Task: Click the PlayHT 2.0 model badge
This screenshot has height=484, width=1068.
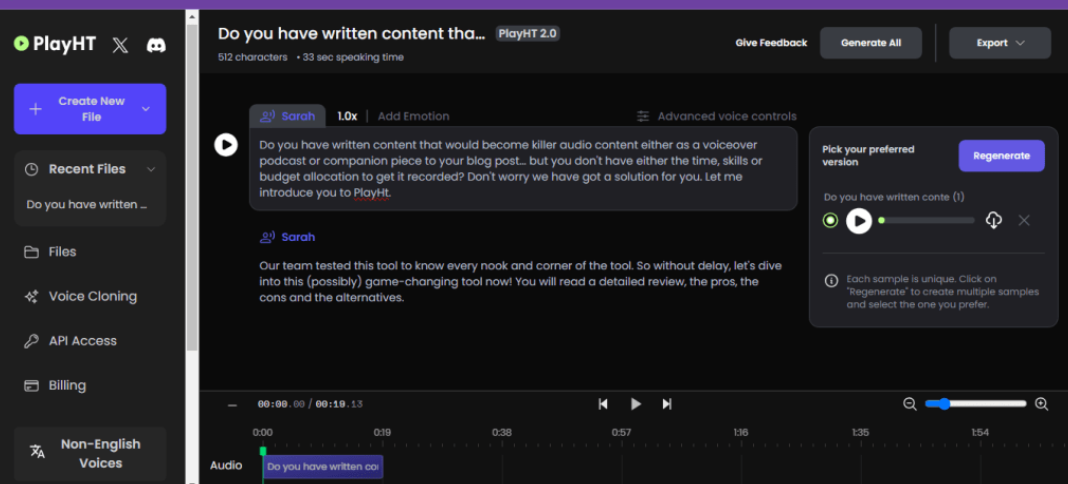Action: pos(528,33)
